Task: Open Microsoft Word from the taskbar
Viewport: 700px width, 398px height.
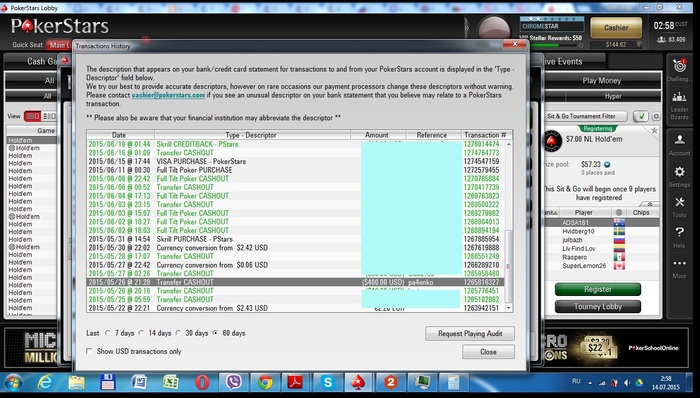Action: (x=139, y=382)
